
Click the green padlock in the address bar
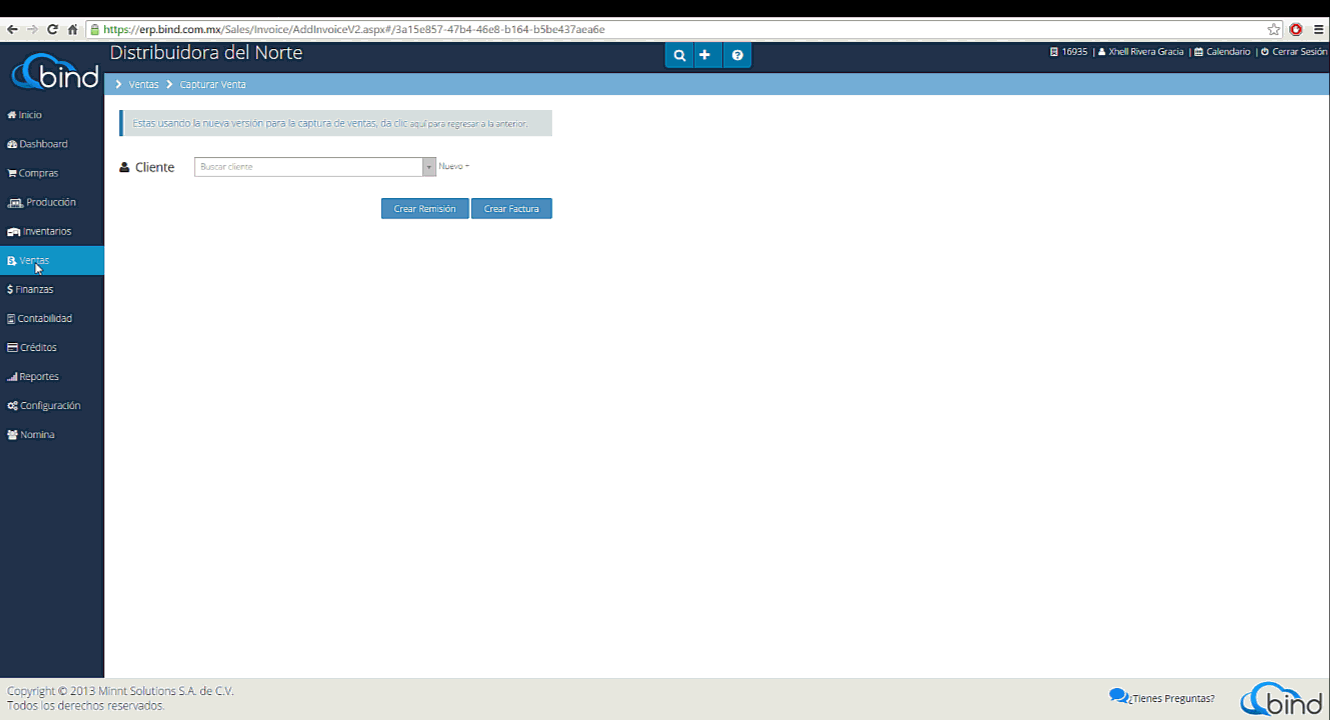[x=95, y=29]
